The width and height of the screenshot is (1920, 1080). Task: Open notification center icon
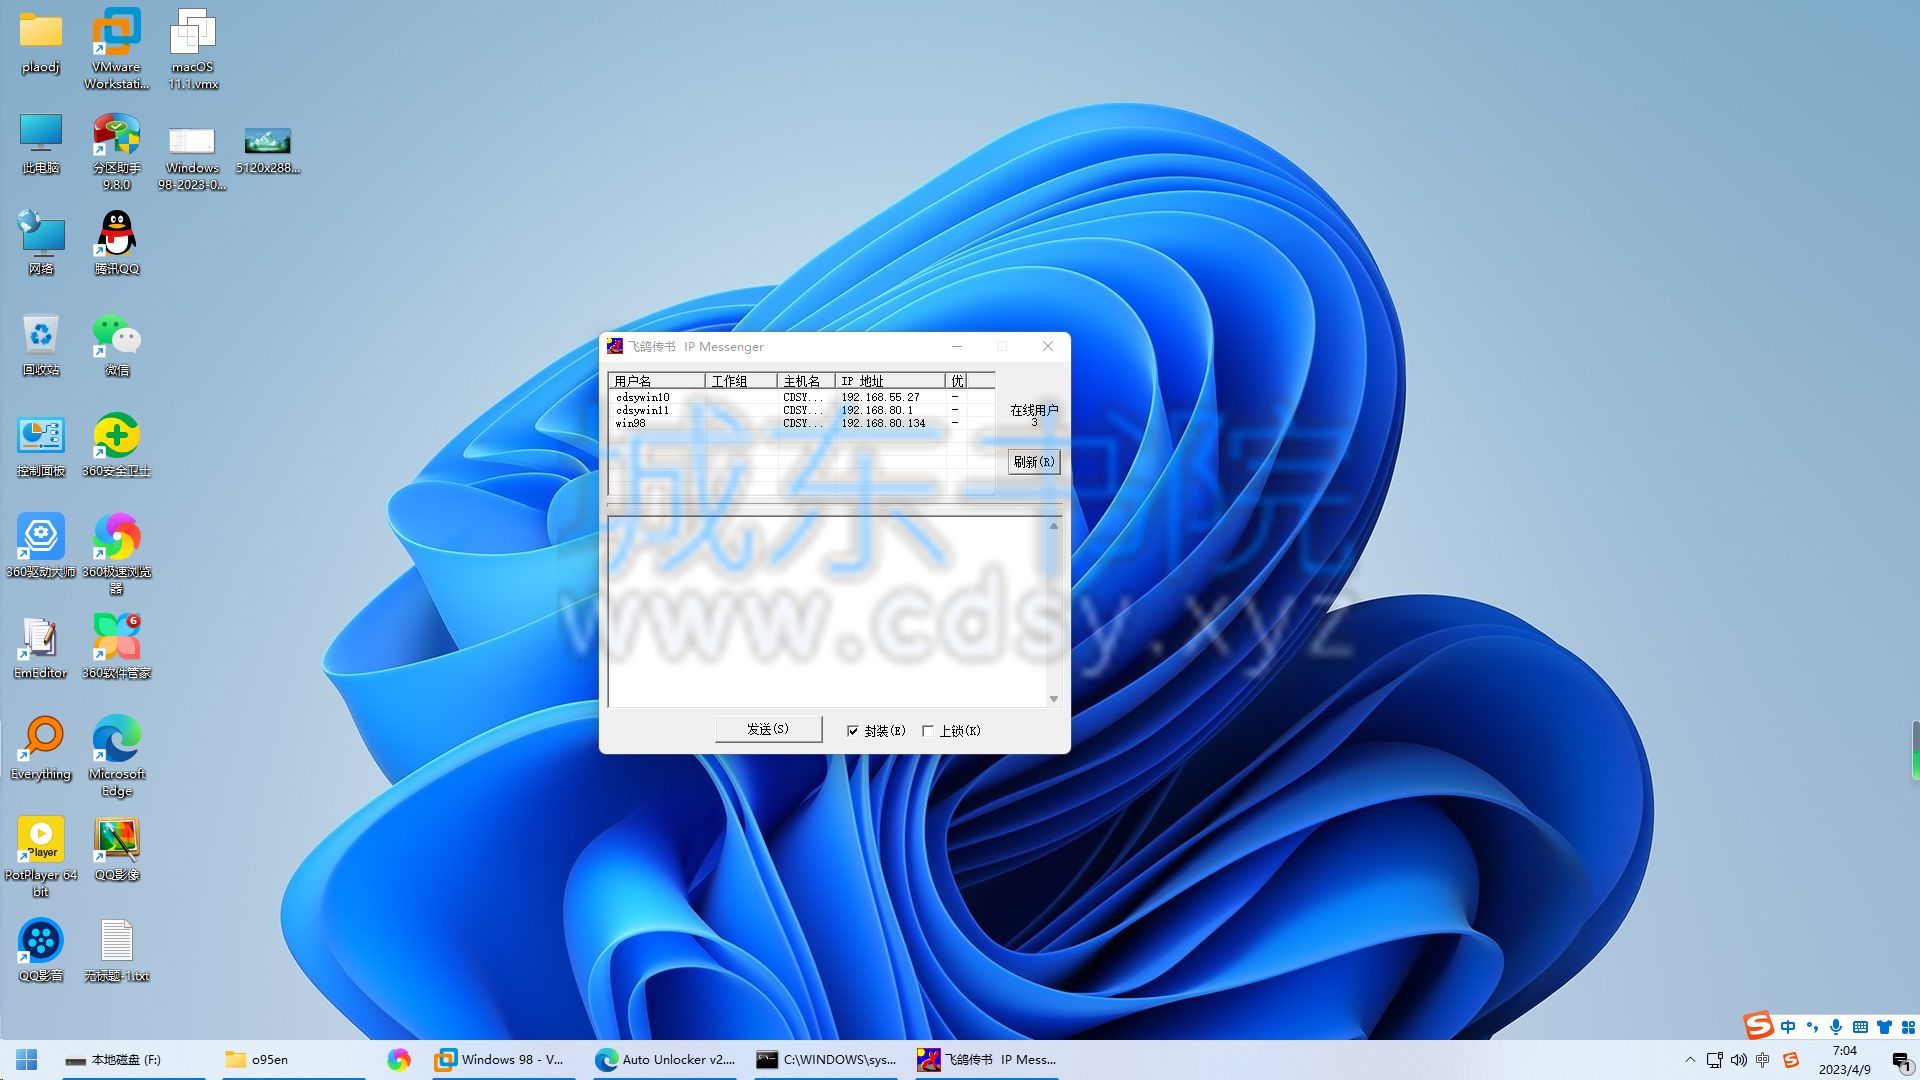click(1902, 1062)
